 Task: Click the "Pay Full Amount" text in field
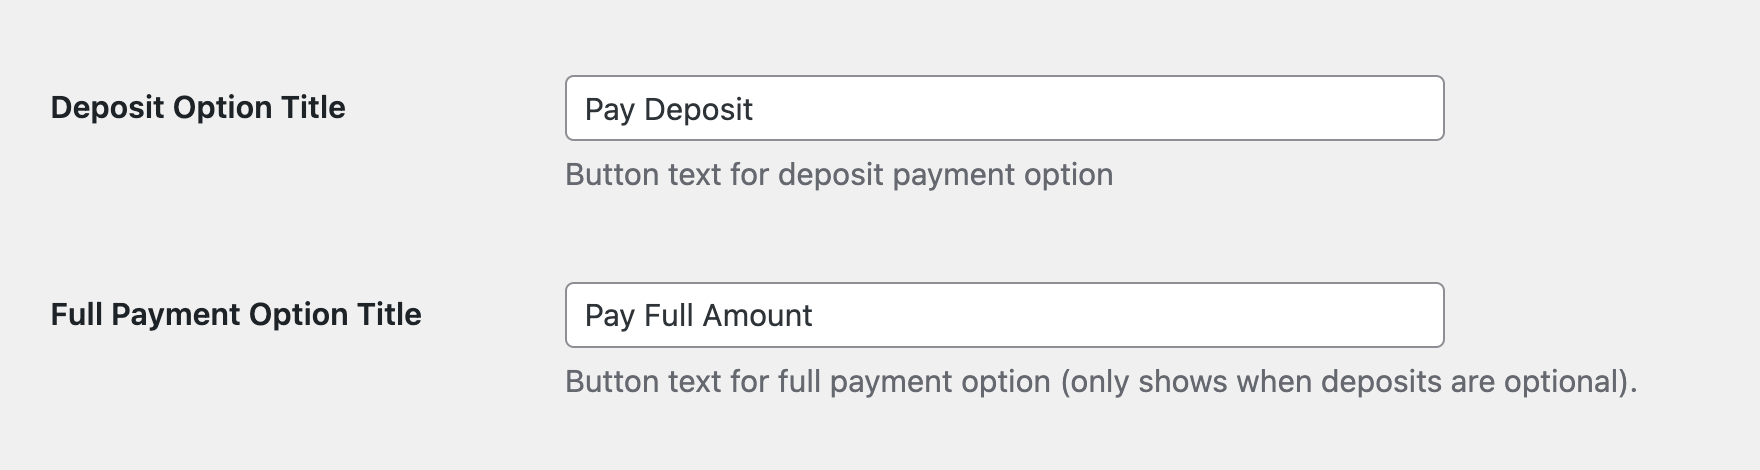[x=698, y=316]
